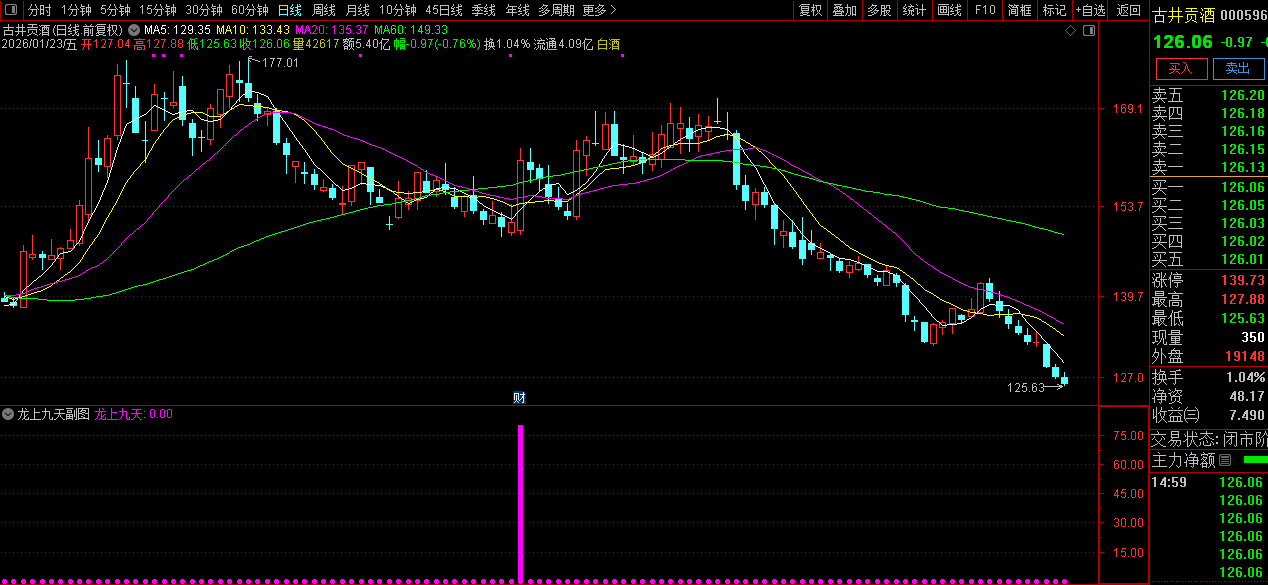Click the 14:59 trade tick row
1268x585 pixels.
point(1209,482)
